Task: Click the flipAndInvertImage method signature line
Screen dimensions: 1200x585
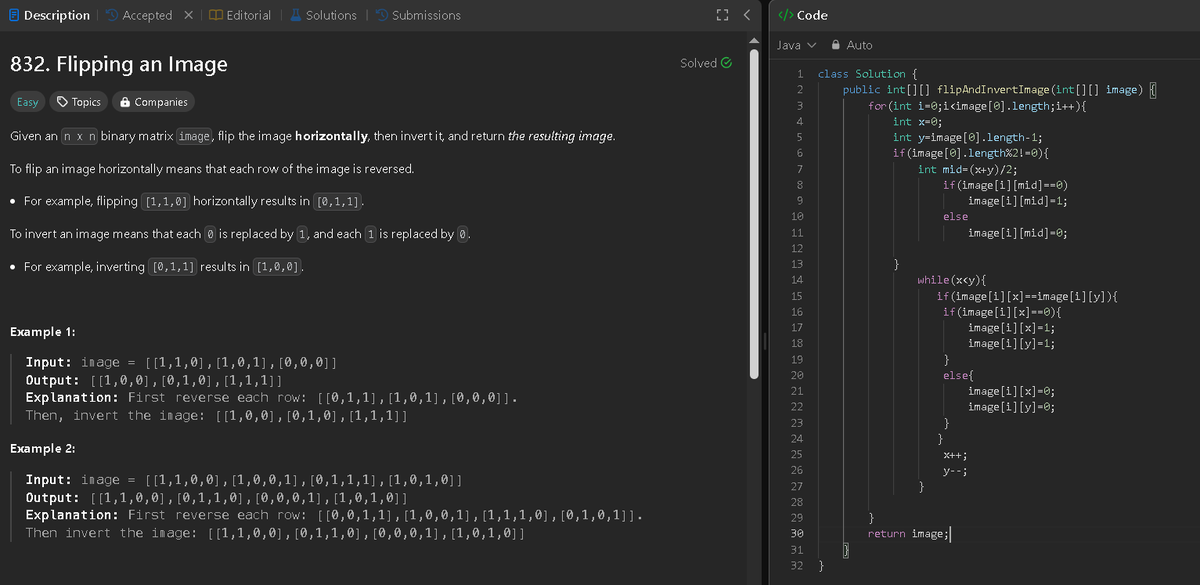Action: (x=999, y=89)
